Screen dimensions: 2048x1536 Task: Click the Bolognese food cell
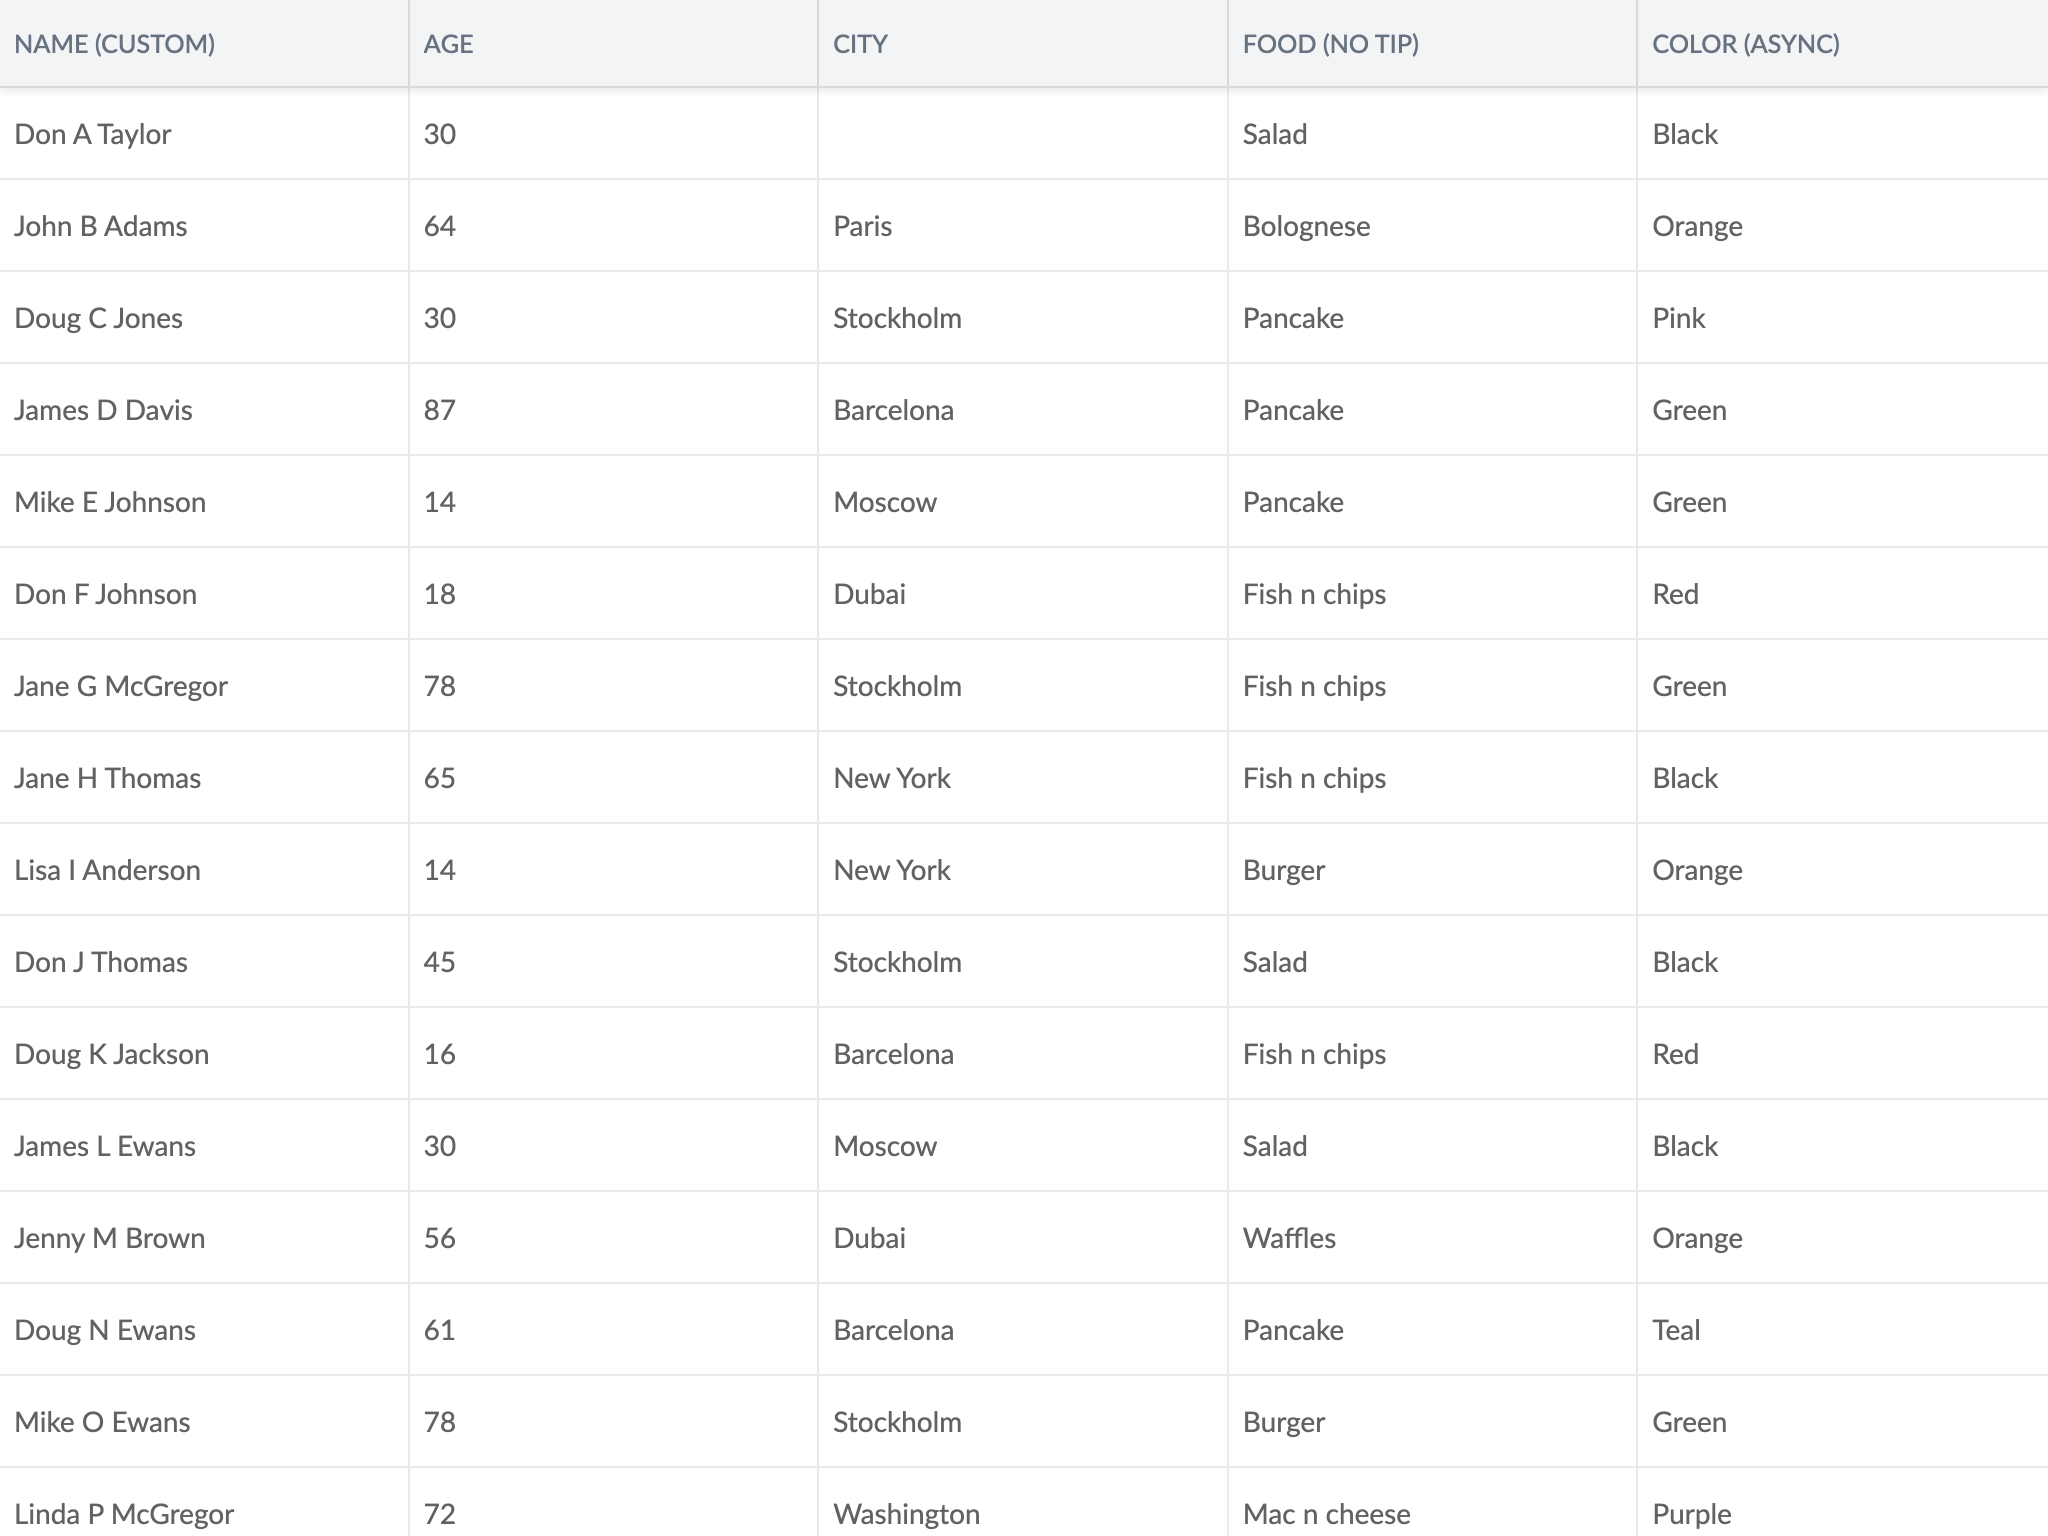click(1432, 226)
